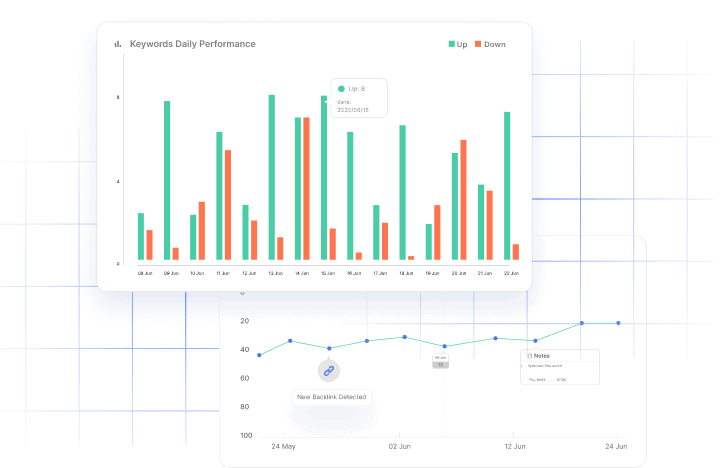Click the 12 Jun axis label on line chart
Viewport: 726px width, 468px height.
[x=515, y=446]
